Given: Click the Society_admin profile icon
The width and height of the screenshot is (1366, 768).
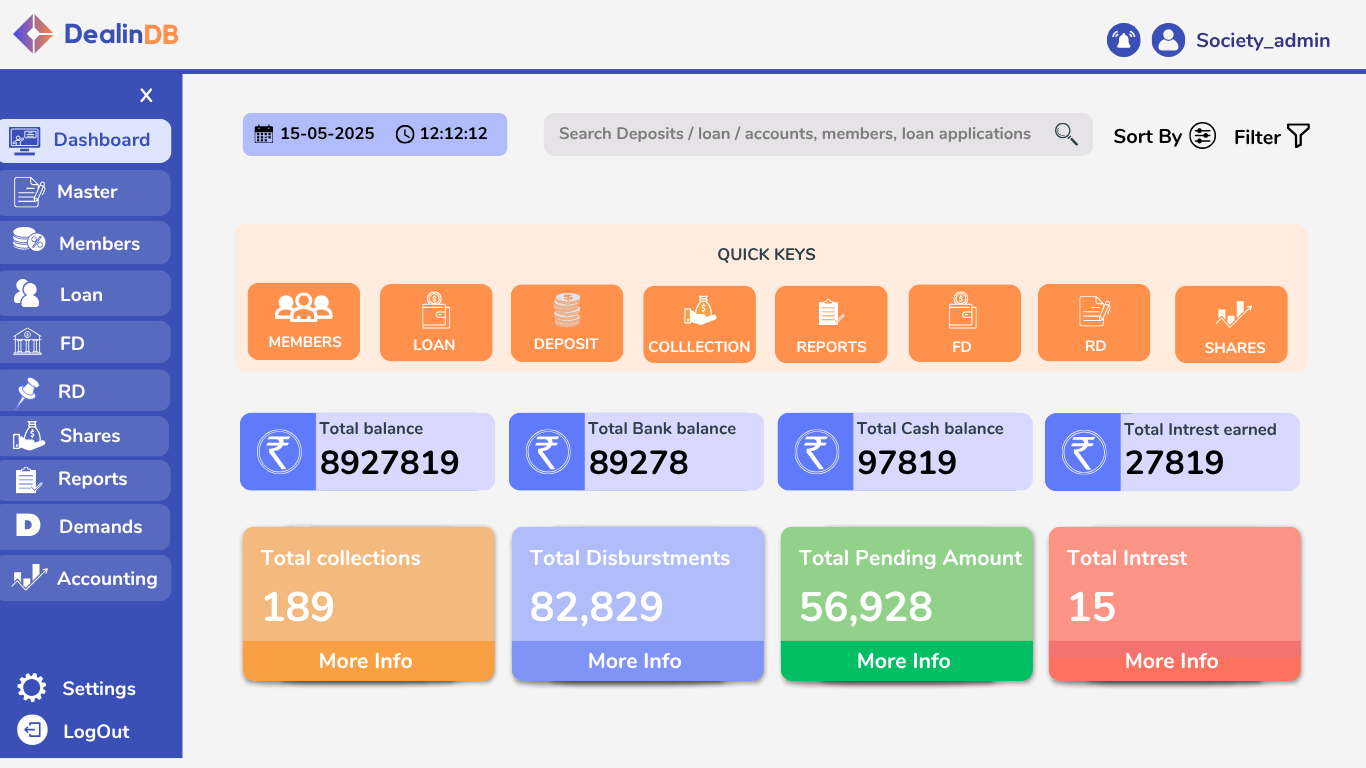Looking at the screenshot, I should [x=1168, y=40].
